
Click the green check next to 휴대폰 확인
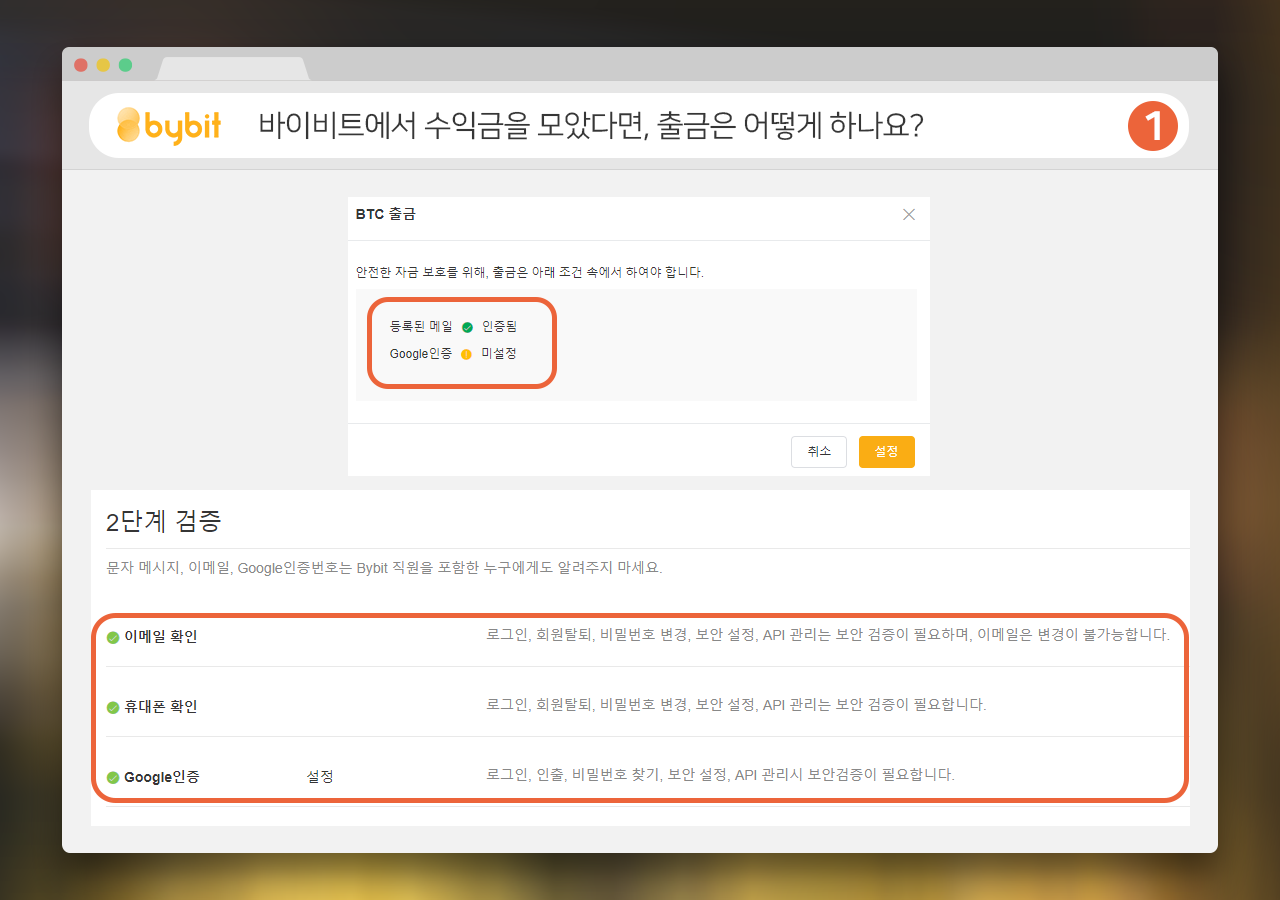pos(113,707)
